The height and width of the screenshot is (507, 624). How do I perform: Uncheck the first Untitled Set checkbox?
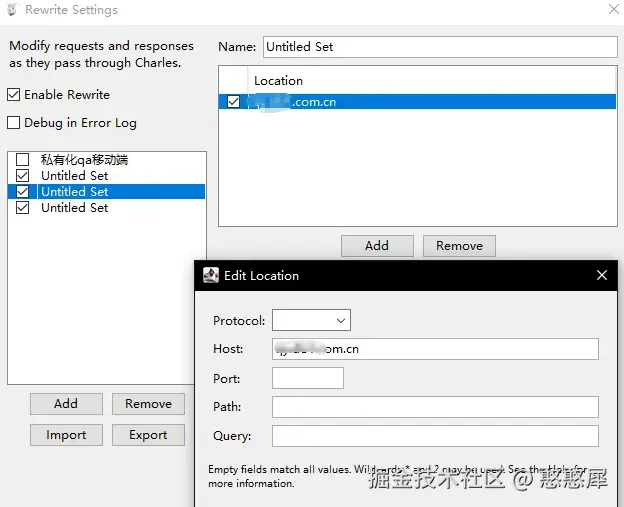click(x=22, y=176)
